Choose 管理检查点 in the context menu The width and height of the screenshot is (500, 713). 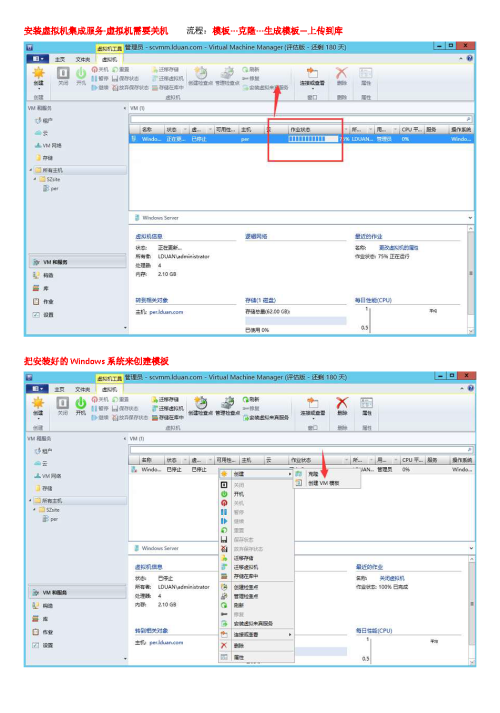[x=256, y=596]
